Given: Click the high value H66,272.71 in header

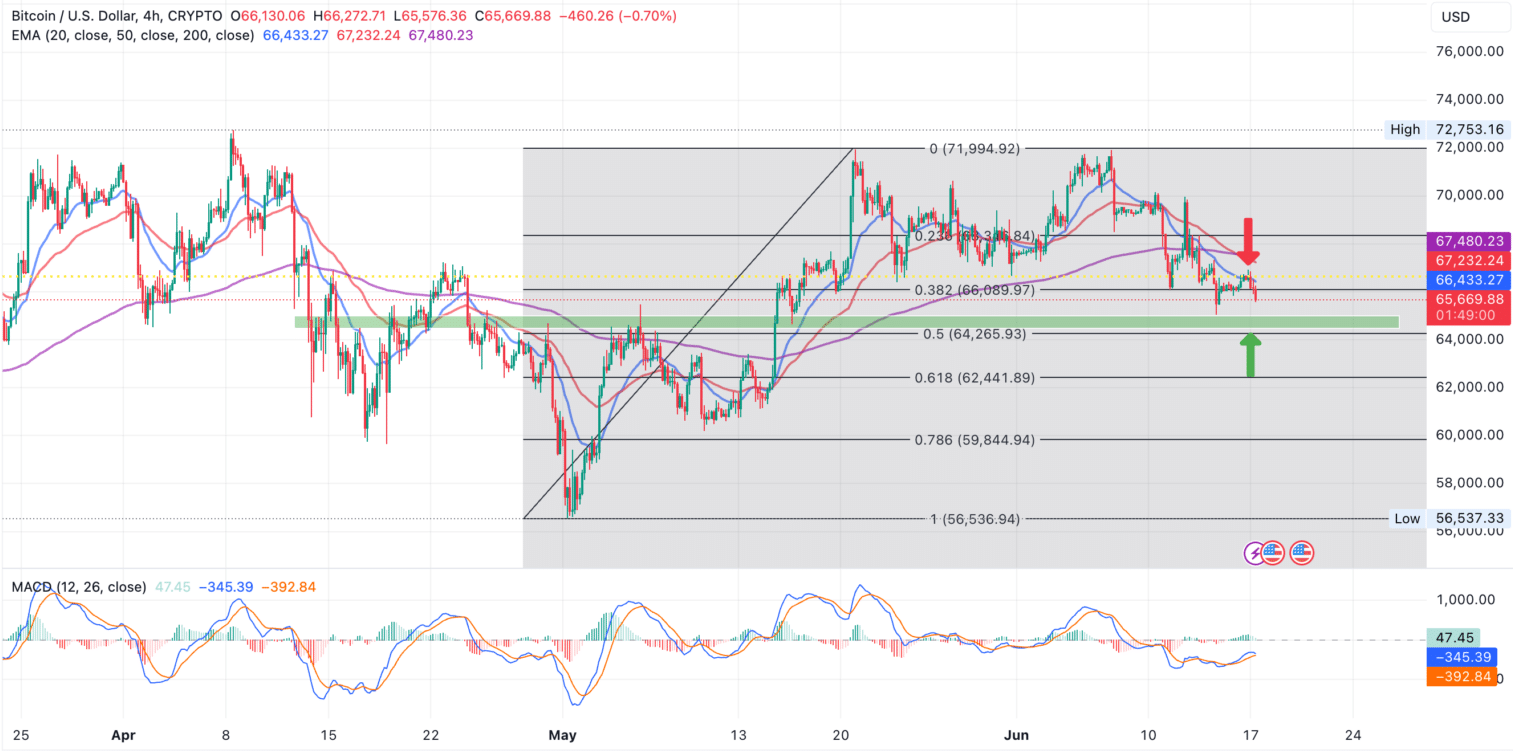Looking at the screenshot, I should [348, 16].
